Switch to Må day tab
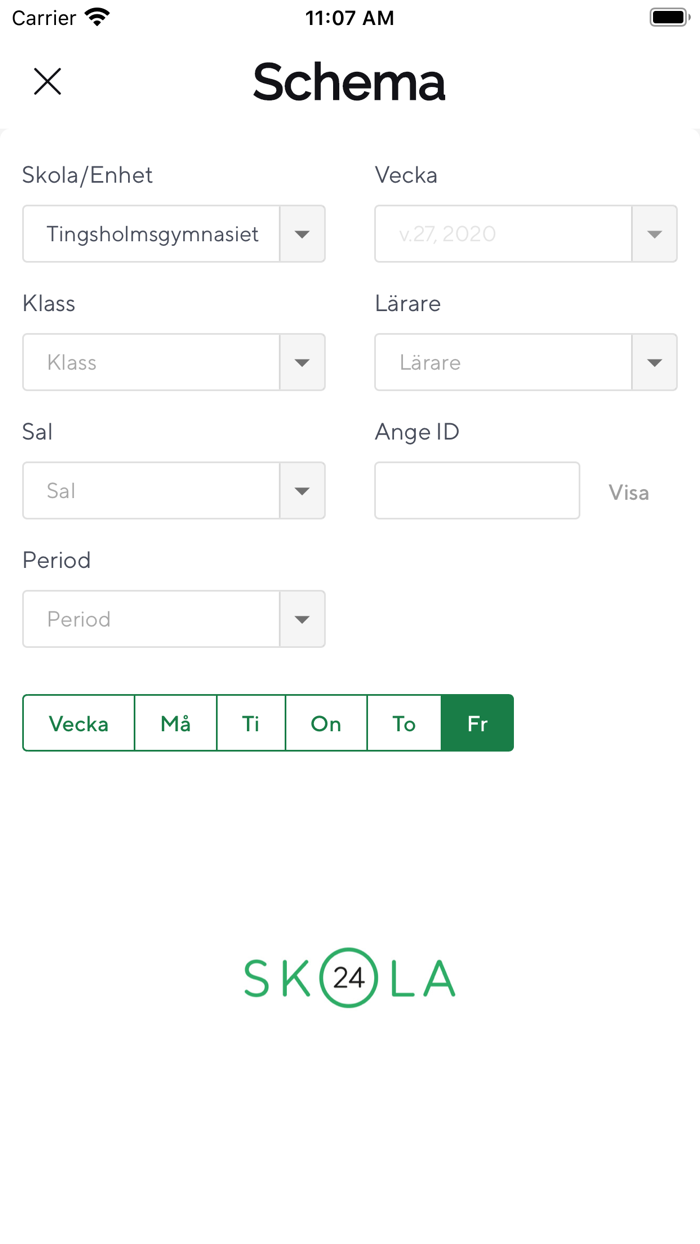Viewport: 700px width, 1244px height. (x=176, y=723)
